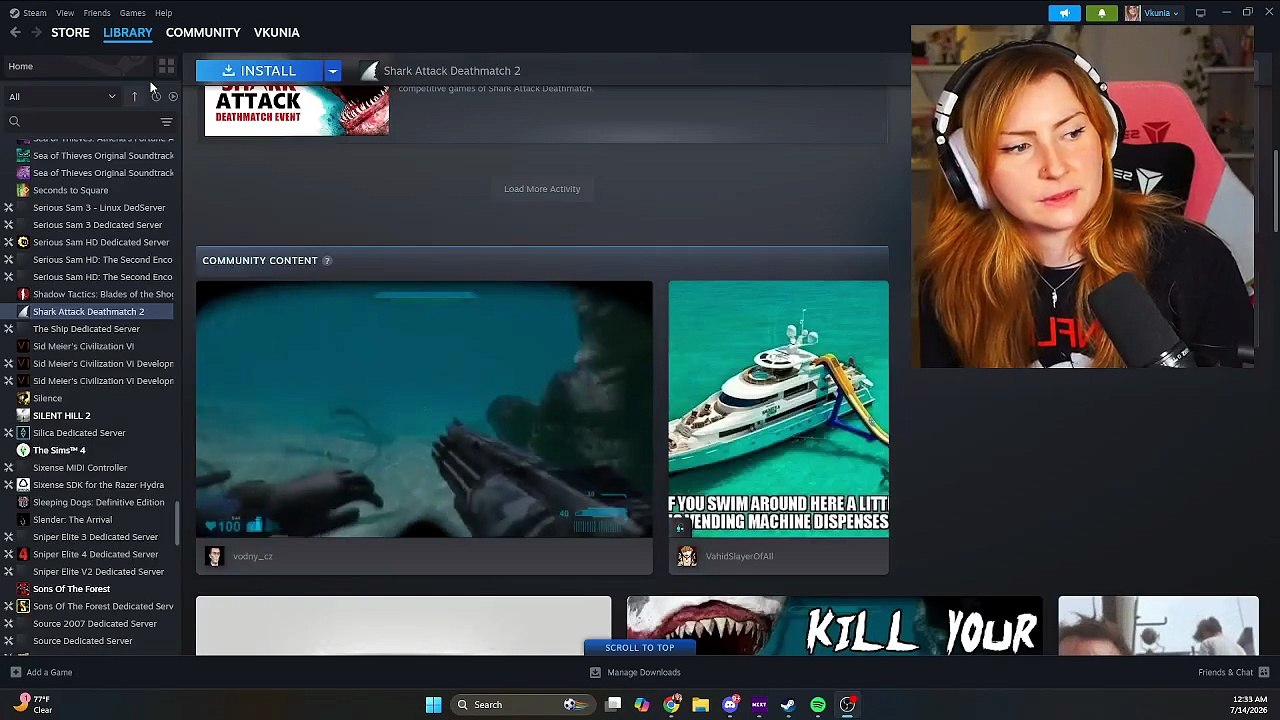This screenshot has height=720, width=1280.
Task: Open Spotify from the taskbar
Action: click(818, 705)
